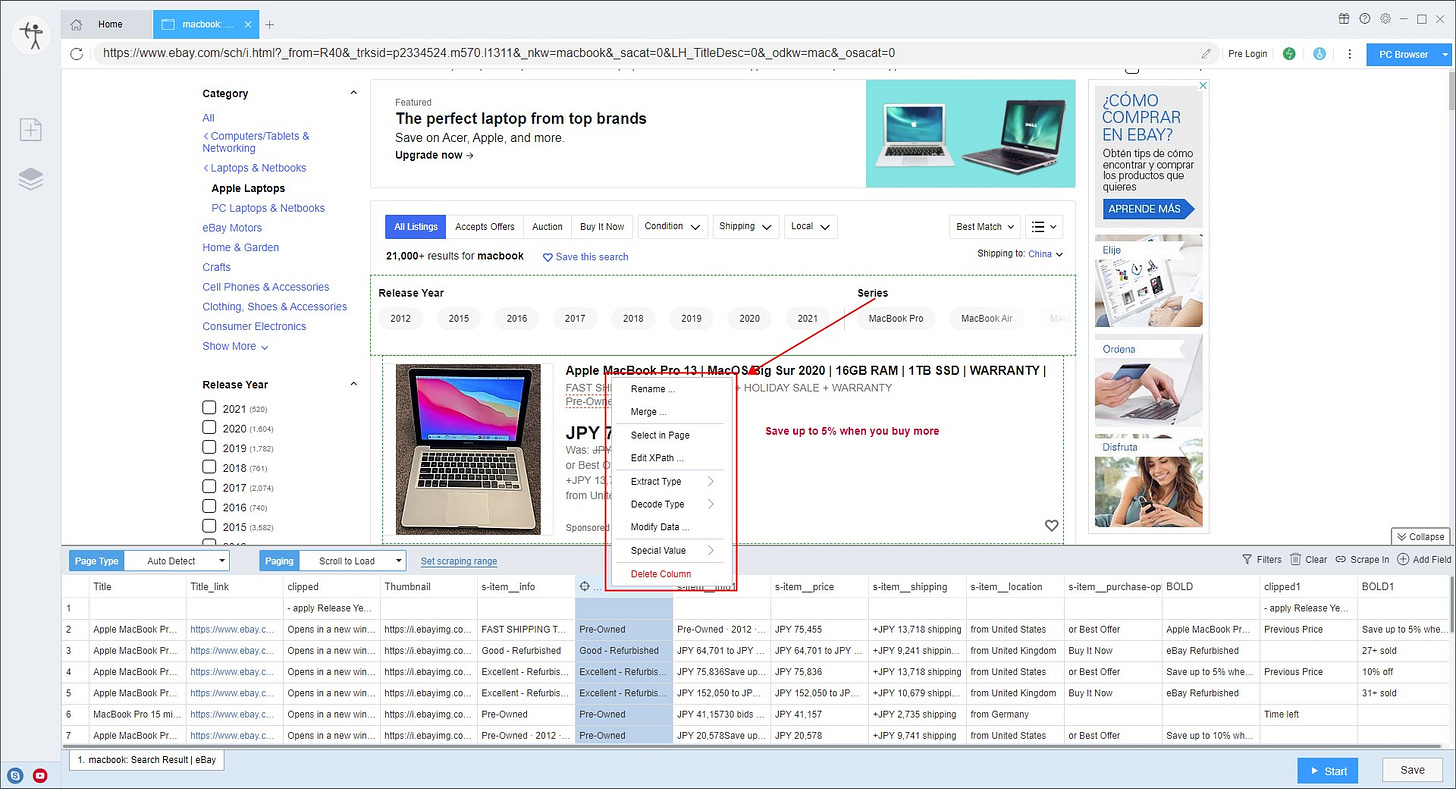Viewport: 1456px width, 789px height.
Task: Click the gift icon in title bar
Action: pos(1344,19)
